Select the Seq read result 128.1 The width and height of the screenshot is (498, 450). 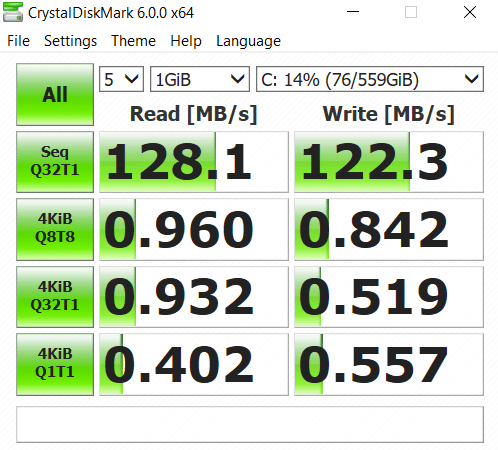[194, 162]
